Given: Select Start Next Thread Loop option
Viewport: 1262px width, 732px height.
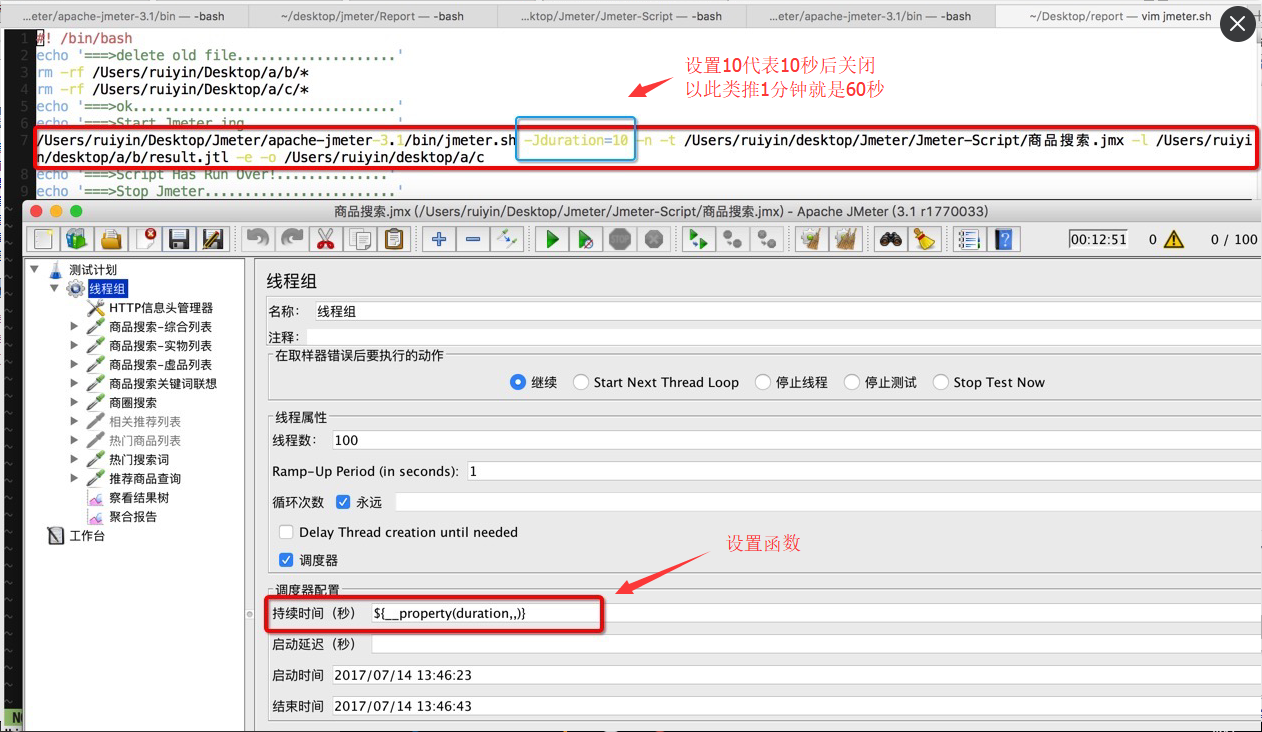Looking at the screenshot, I should point(579,382).
